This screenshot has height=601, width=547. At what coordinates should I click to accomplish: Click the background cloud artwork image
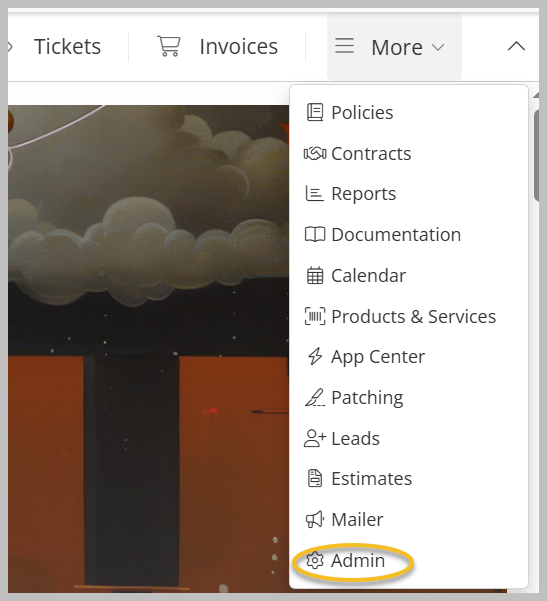[x=148, y=349]
